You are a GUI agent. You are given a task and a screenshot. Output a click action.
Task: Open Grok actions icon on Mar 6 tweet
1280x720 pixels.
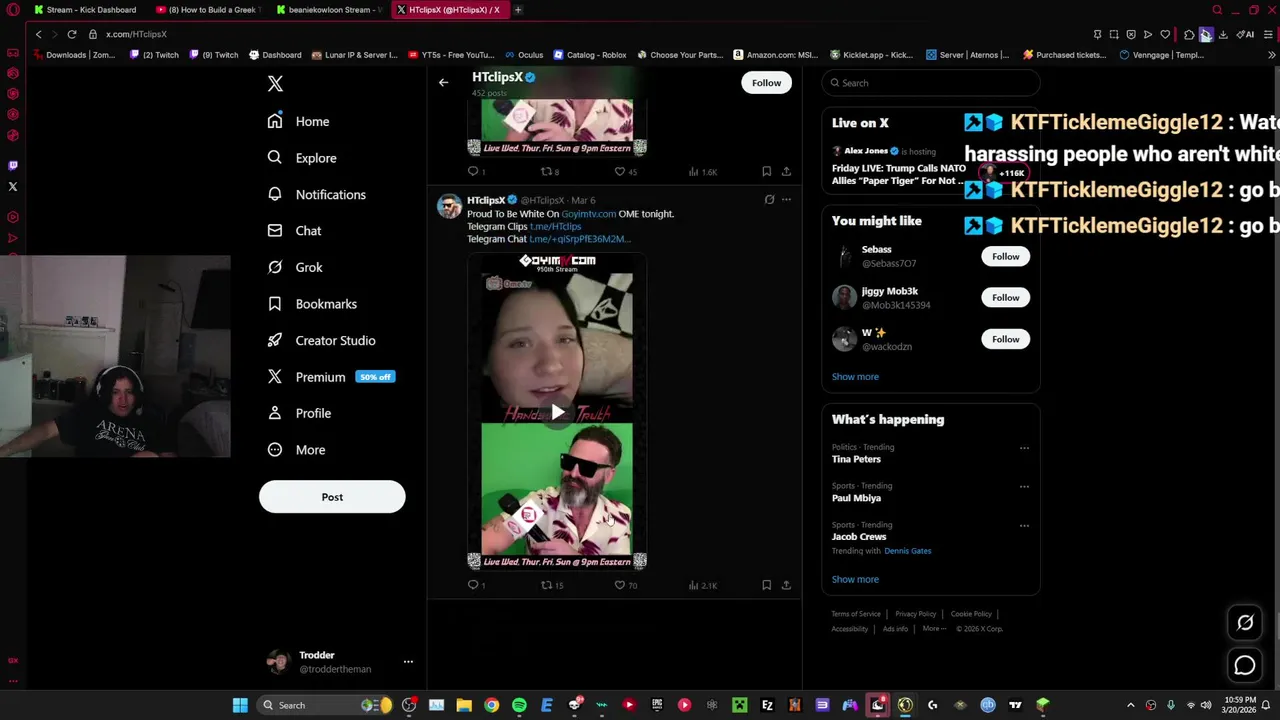(x=769, y=200)
